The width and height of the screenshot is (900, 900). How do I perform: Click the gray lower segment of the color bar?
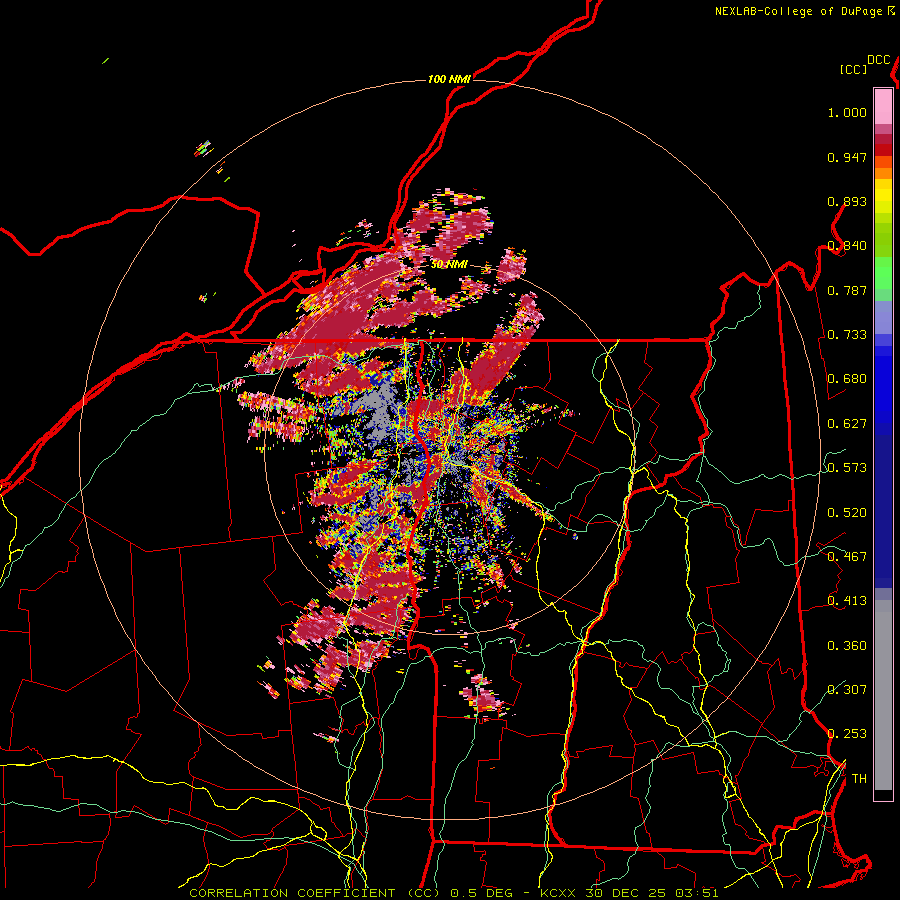(883, 695)
